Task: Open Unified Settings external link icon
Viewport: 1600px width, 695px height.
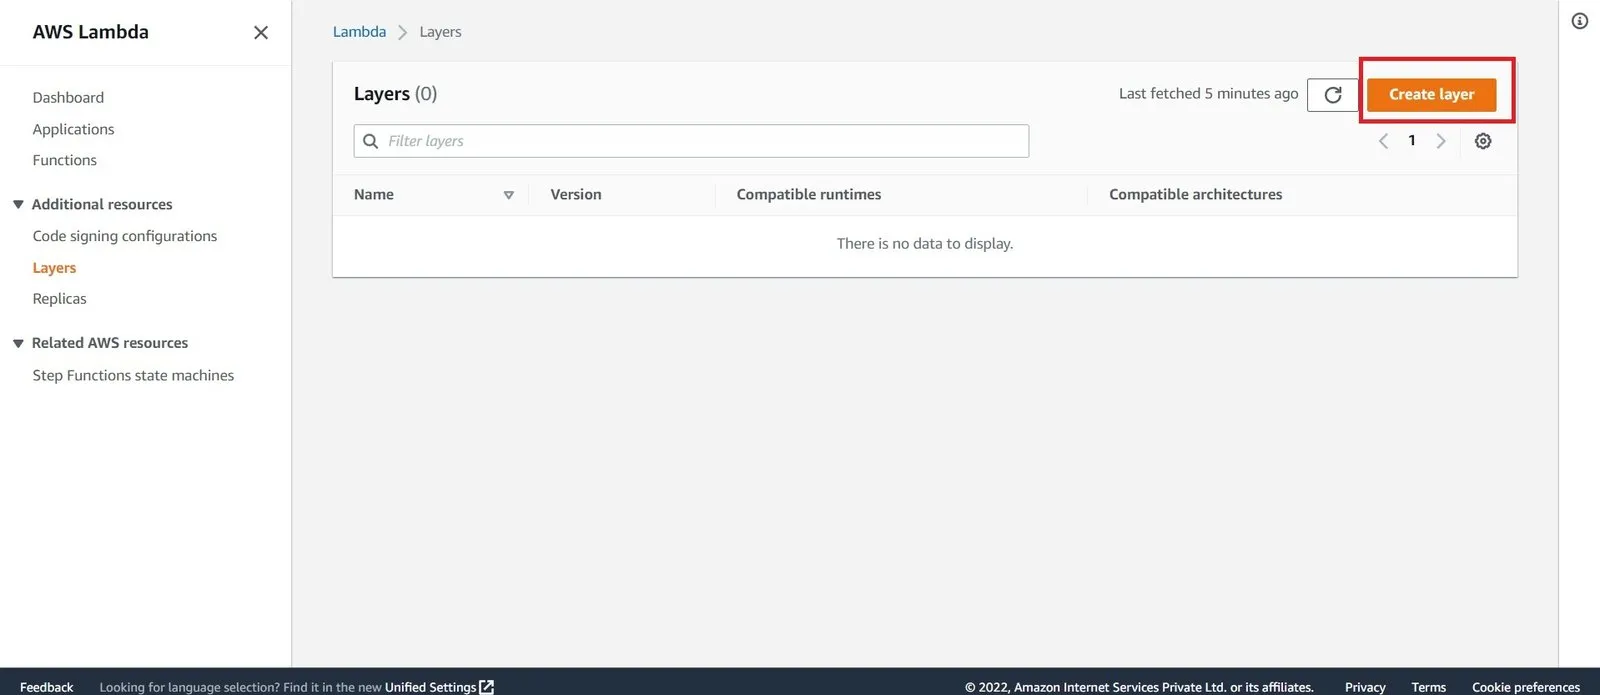Action: pos(487,687)
